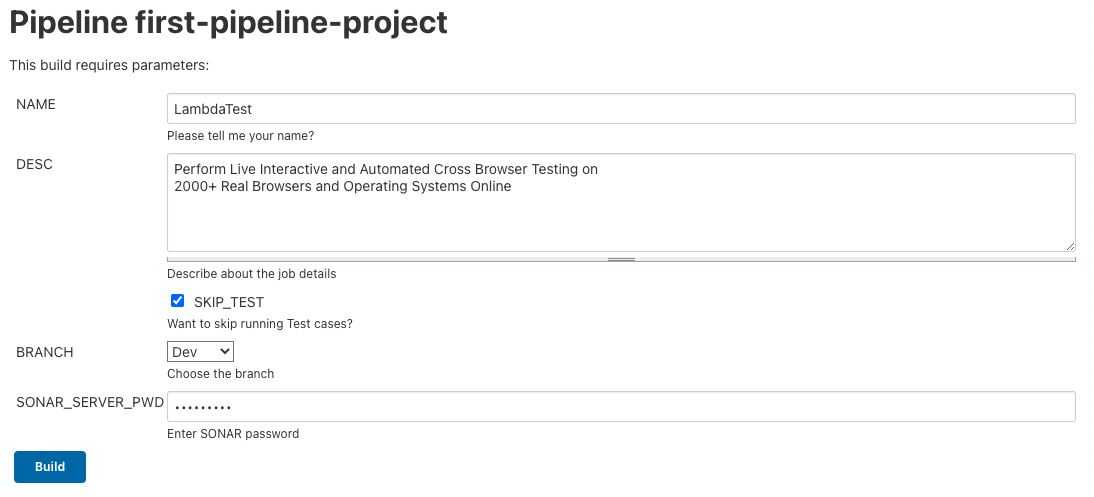Viewport: 1094px width, 497px height.
Task: Click 'Want to skip running Test cases?' text
Action: tap(259, 324)
